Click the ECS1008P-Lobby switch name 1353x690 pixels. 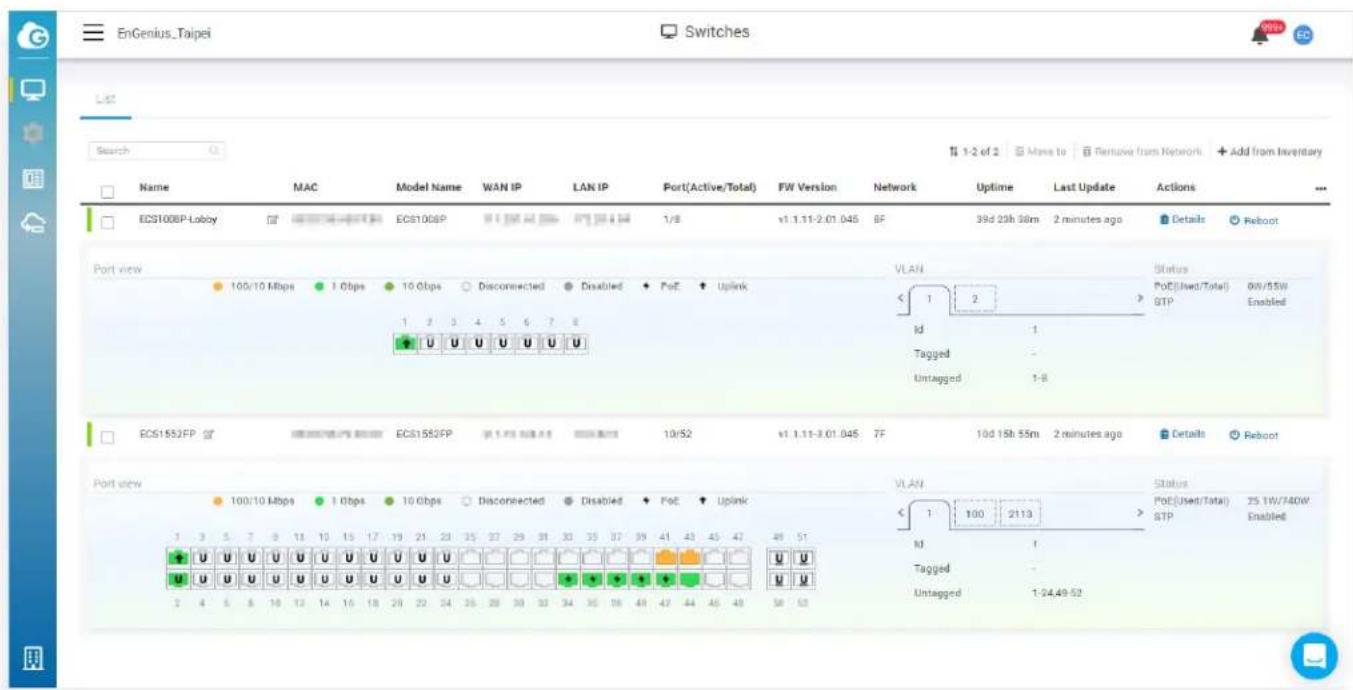tap(178, 220)
